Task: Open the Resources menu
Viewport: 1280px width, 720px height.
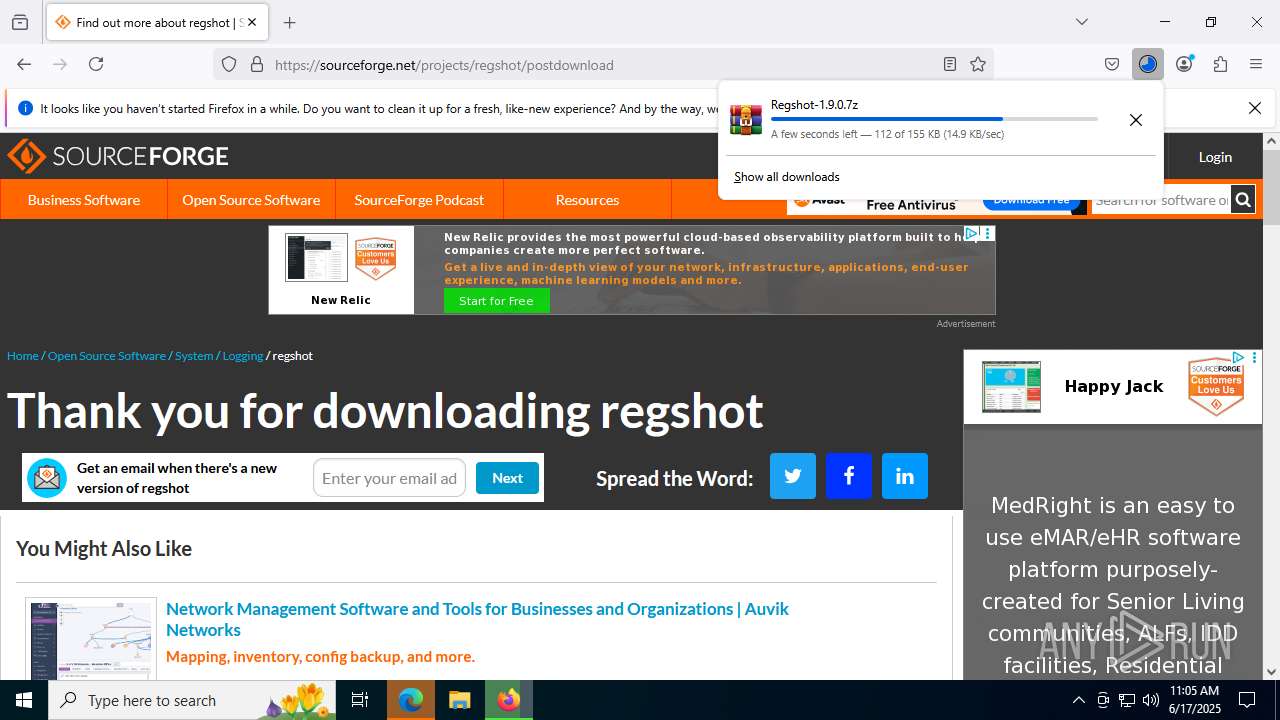Action: (587, 200)
